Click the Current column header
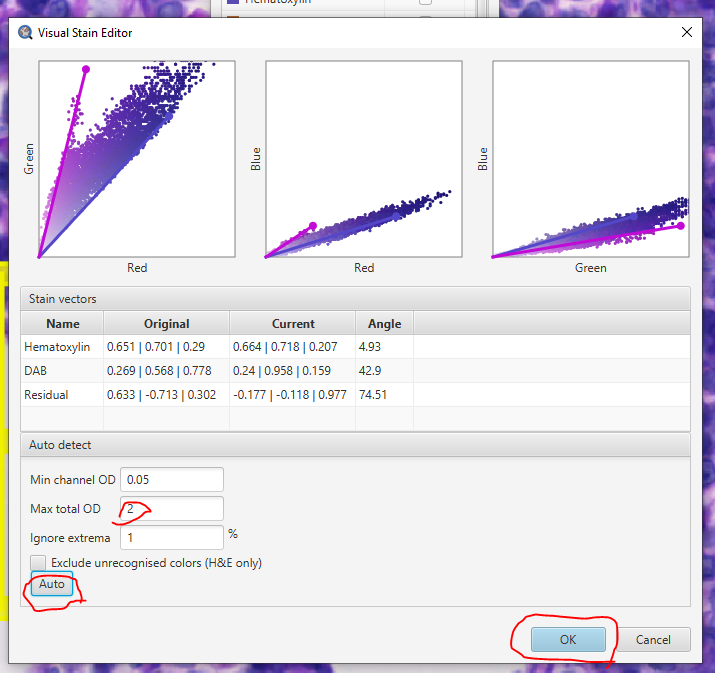Screen dimensions: 715x673 click(293, 323)
